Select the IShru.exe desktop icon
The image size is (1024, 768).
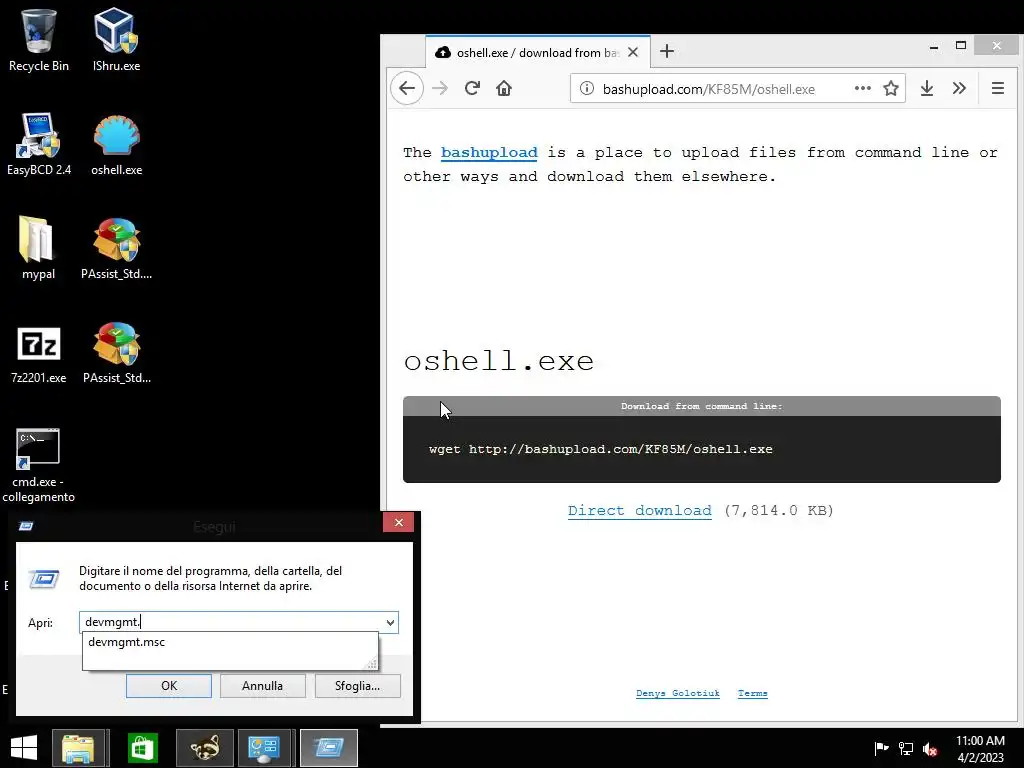point(116,39)
